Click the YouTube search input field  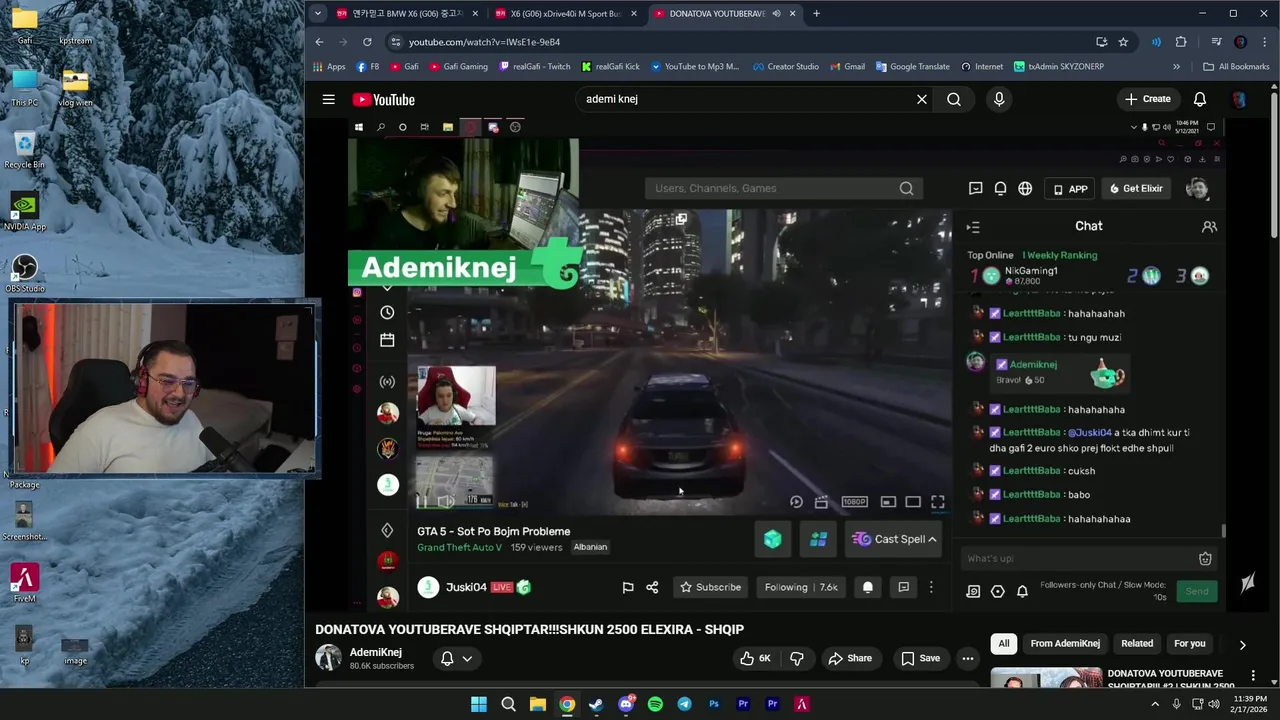tap(745, 99)
